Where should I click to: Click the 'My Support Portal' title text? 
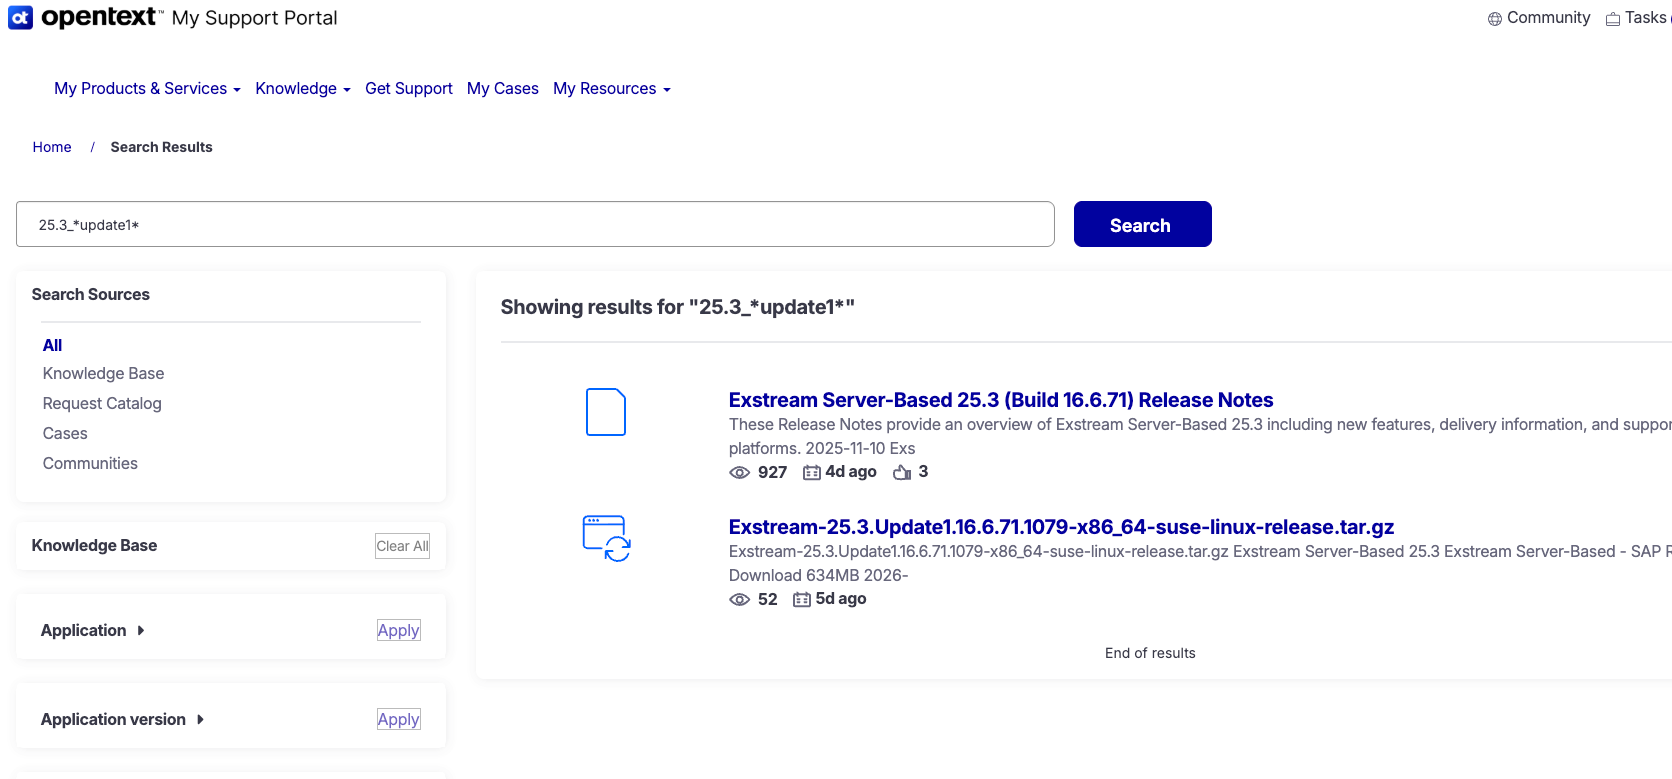pyautogui.click(x=254, y=18)
